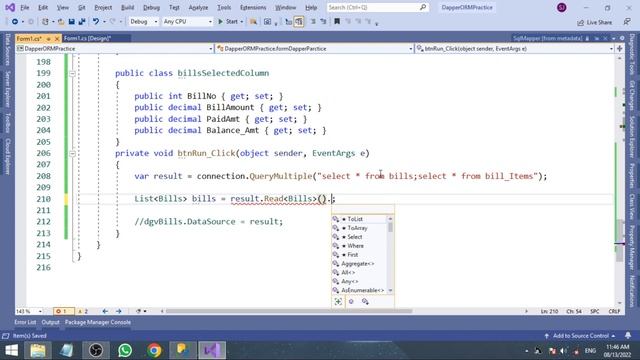Click the Visual Studio logo icon
Viewport: 640px width, 360px height.
click(x=10, y=7)
